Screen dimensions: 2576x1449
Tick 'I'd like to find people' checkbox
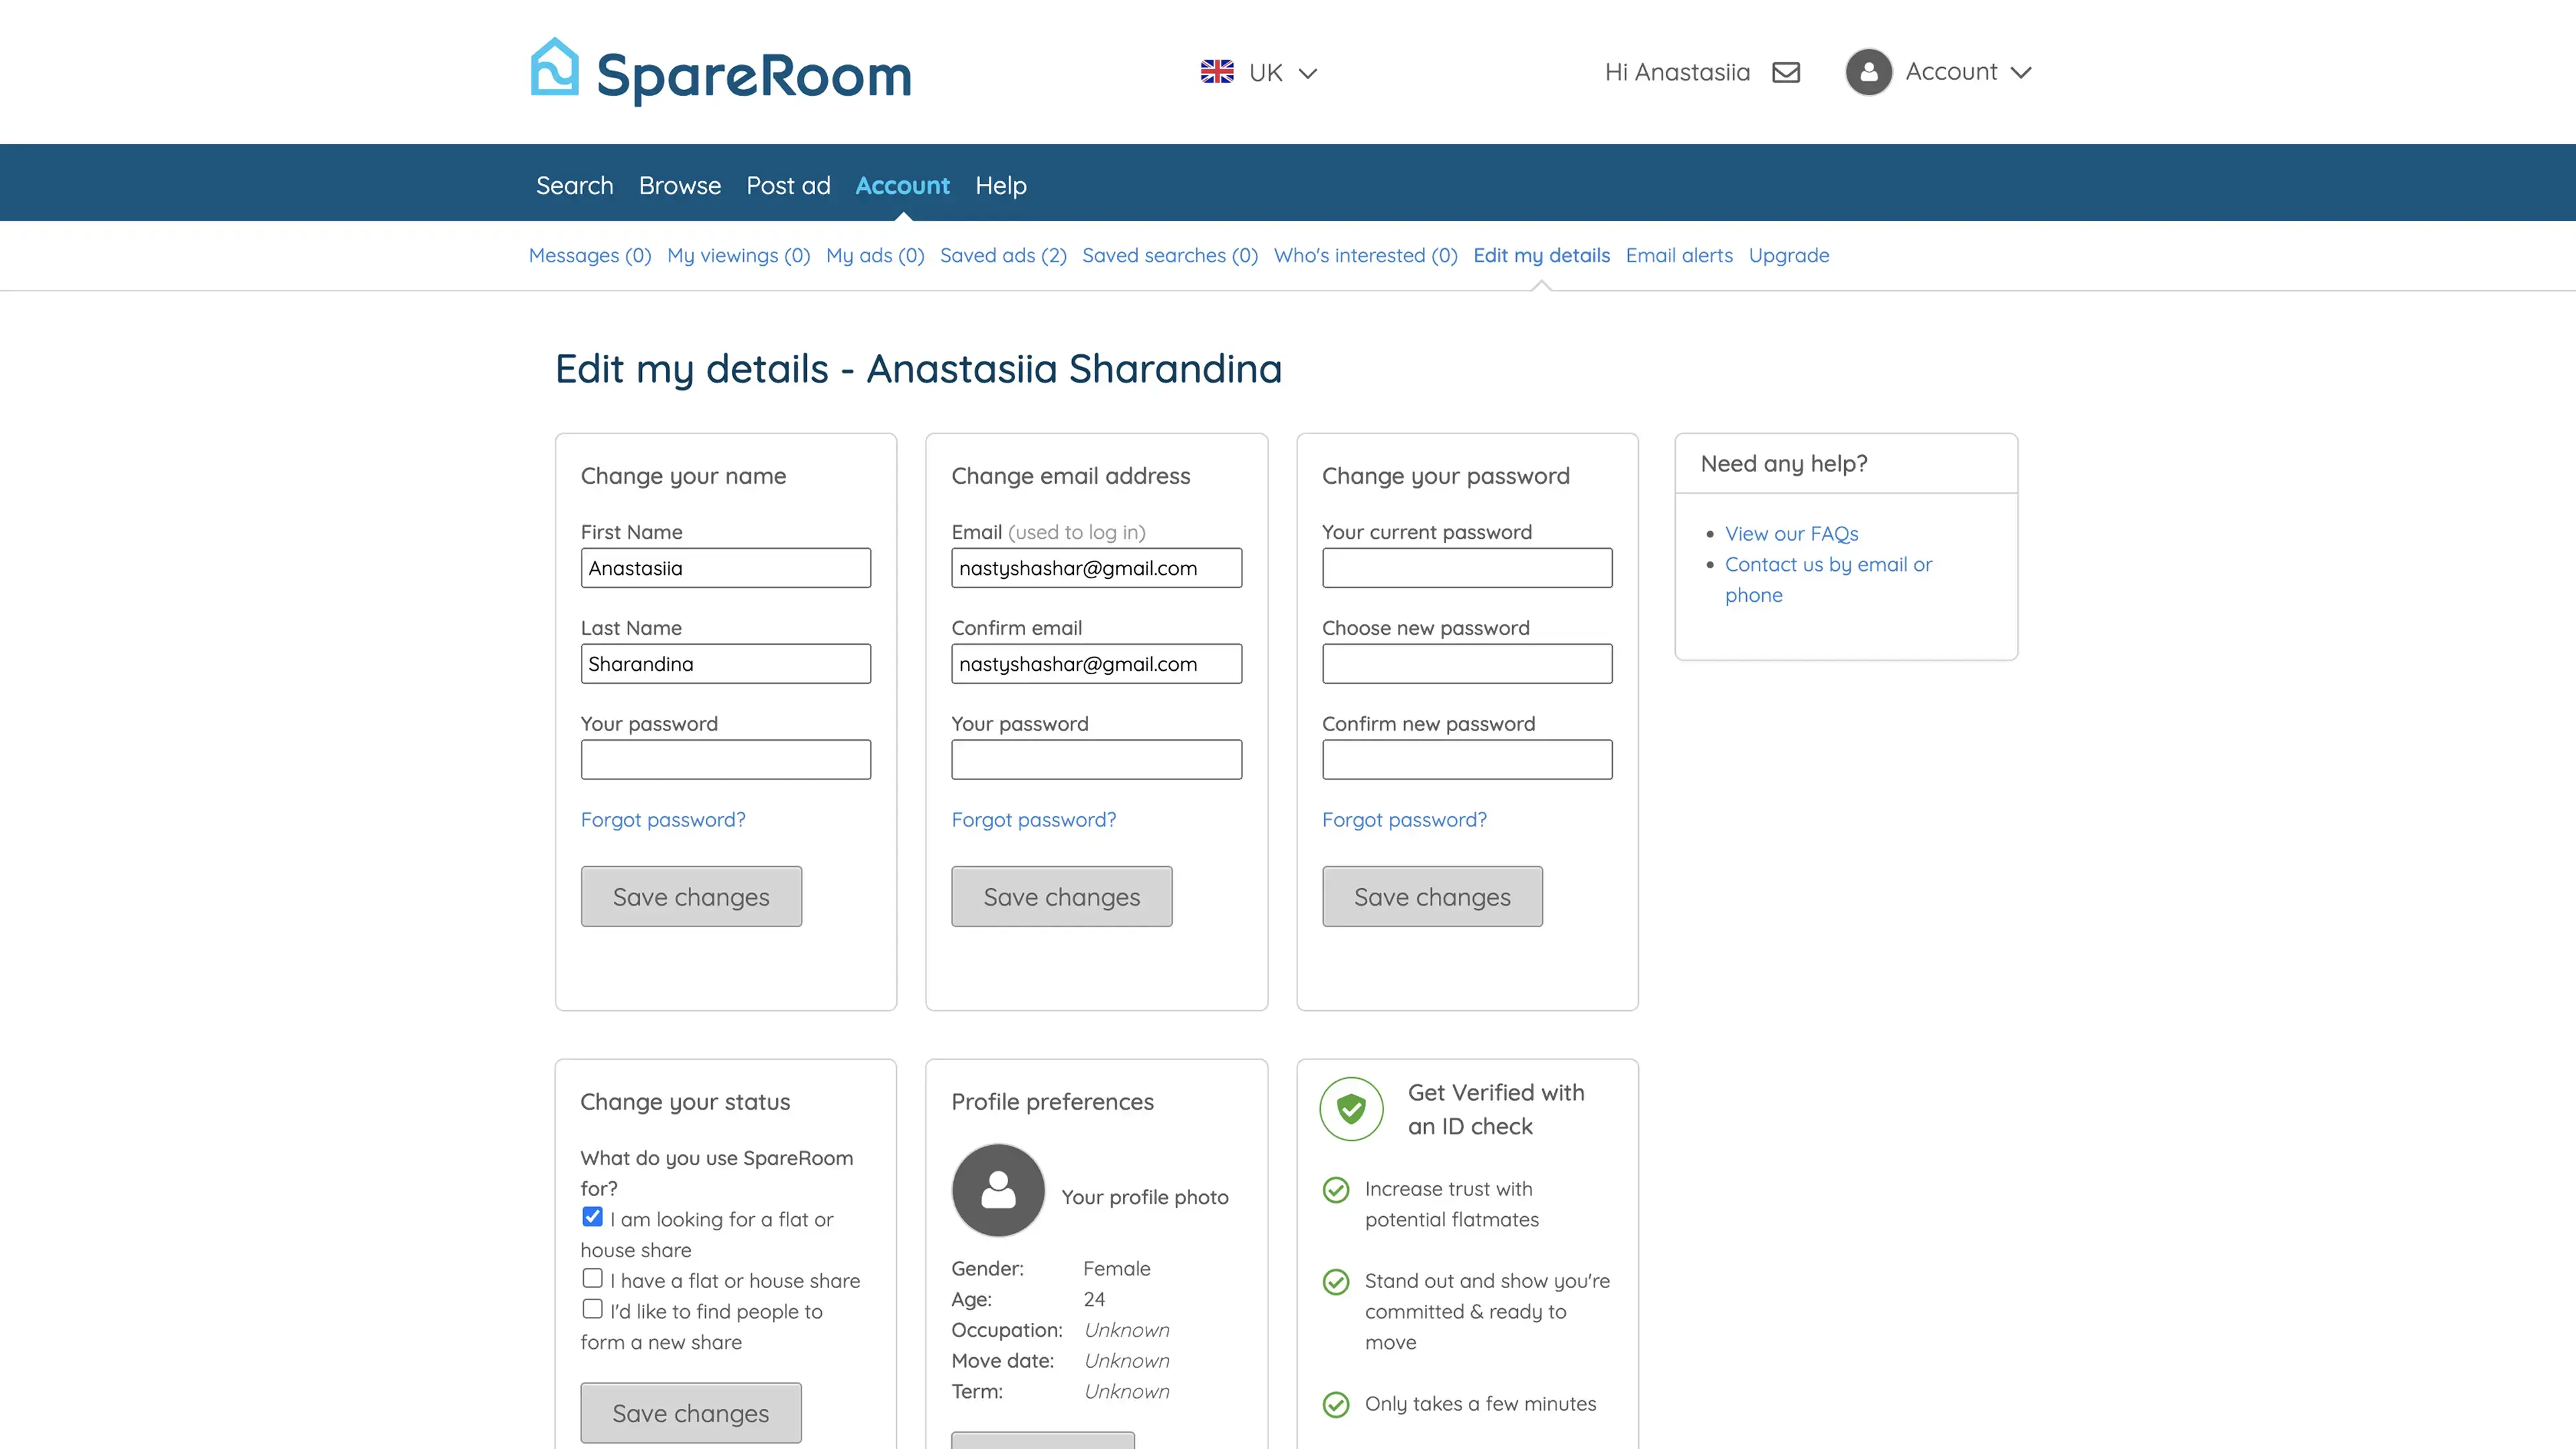coord(592,1309)
